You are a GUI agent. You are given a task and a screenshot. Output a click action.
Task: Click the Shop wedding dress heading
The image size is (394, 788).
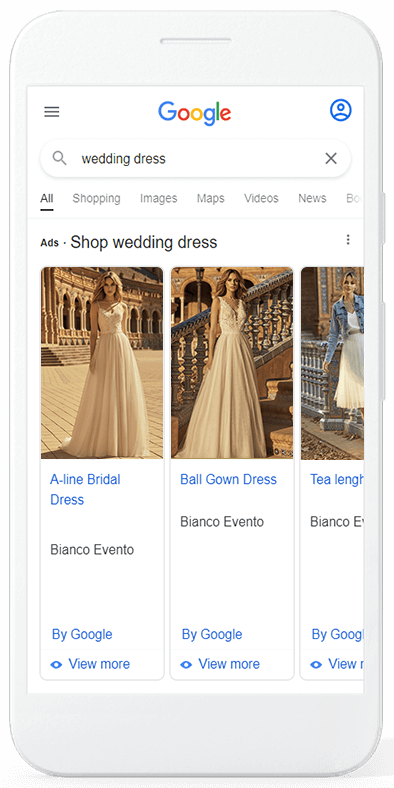point(144,242)
